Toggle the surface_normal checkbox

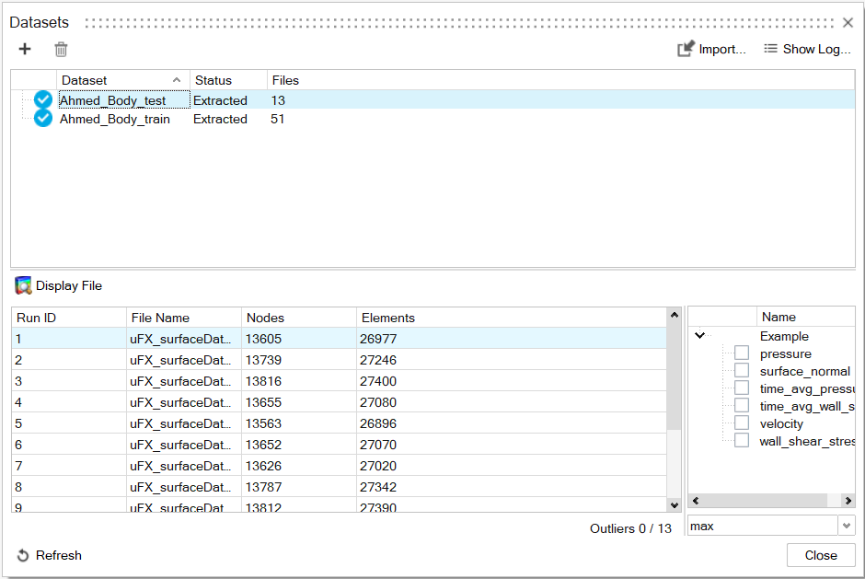pyautogui.click(x=741, y=371)
